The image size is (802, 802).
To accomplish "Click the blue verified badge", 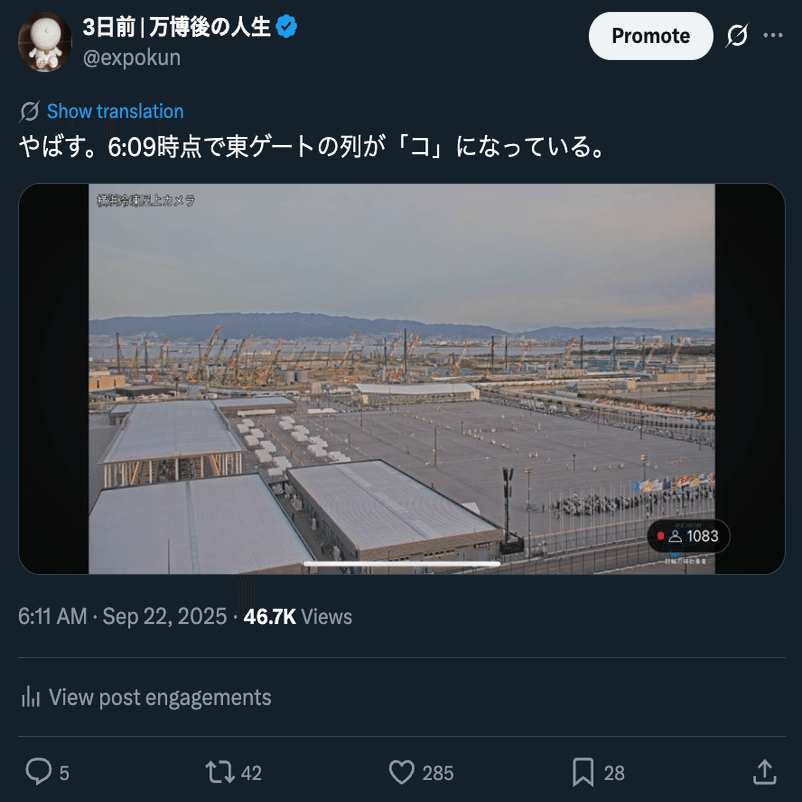I will point(286,27).
